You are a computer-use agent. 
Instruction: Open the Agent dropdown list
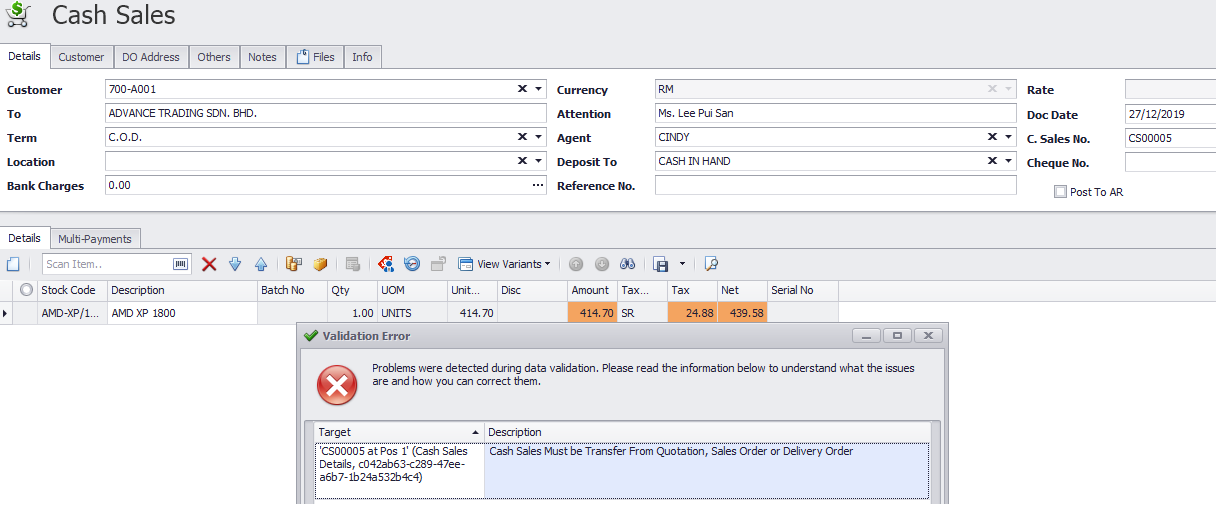tap(1009, 137)
